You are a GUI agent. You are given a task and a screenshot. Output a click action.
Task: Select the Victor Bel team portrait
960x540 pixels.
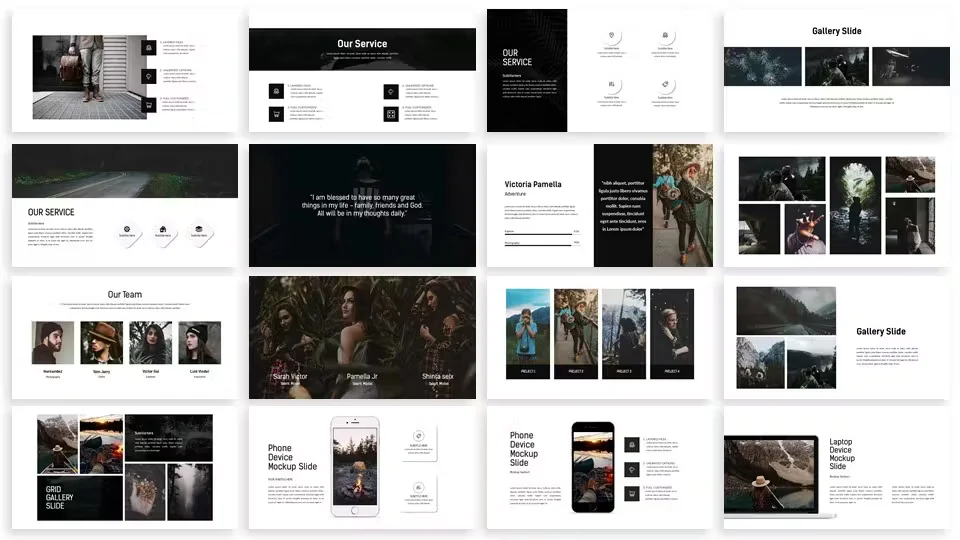tap(151, 342)
